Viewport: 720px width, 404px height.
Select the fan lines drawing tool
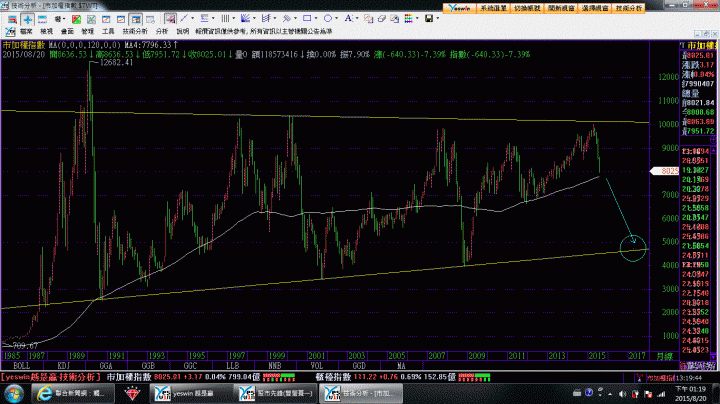pyautogui.click(x=245, y=19)
